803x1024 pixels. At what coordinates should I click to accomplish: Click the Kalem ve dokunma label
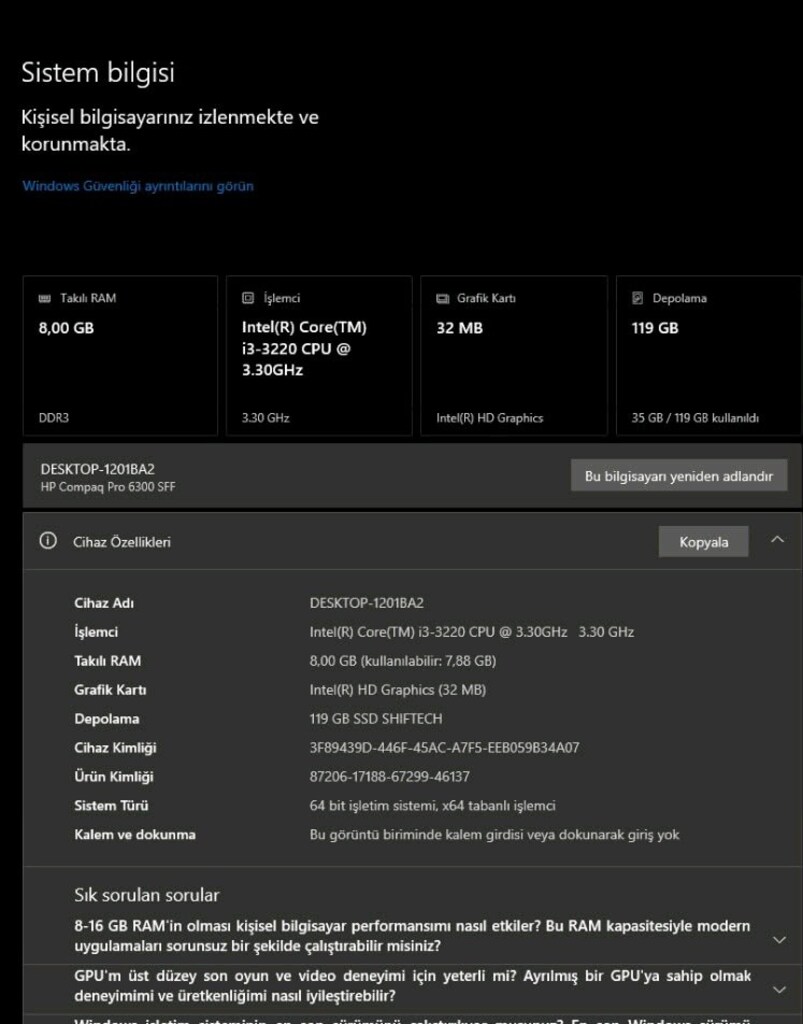click(134, 835)
